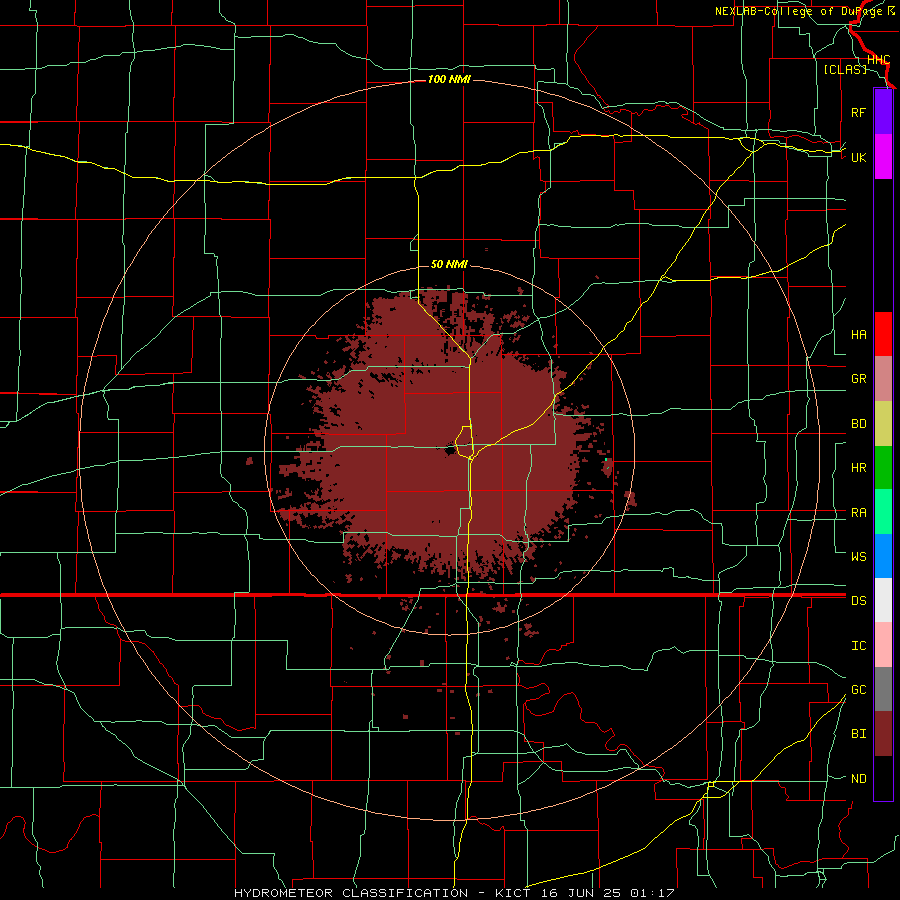This screenshot has height=900, width=900.
Task: Click the BI legend label
Action: (x=858, y=734)
